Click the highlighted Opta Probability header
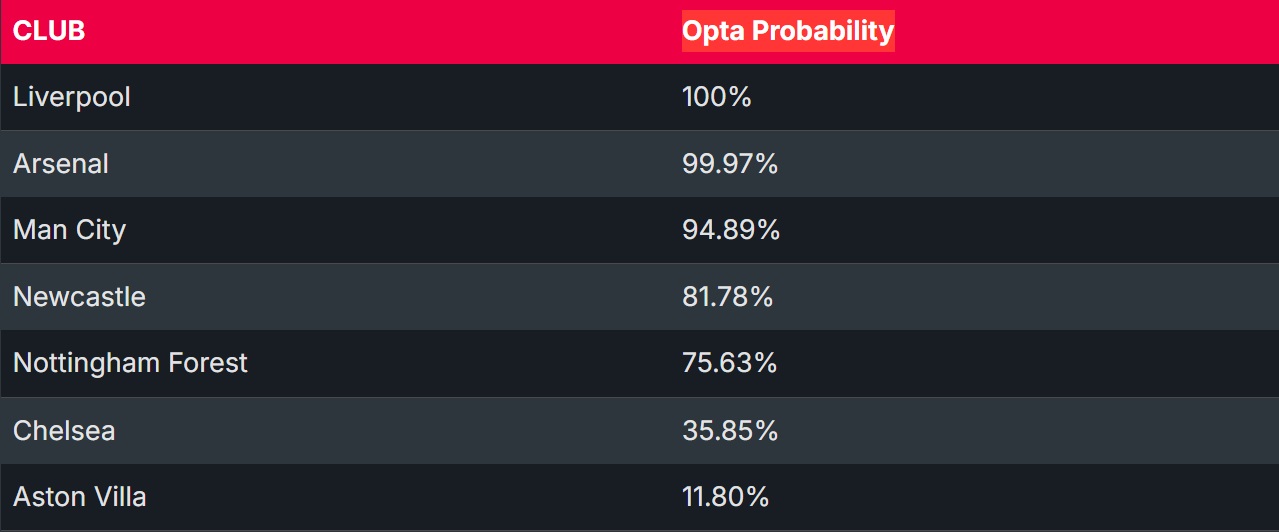Image resolution: width=1279 pixels, height=532 pixels. (x=788, y=31)
